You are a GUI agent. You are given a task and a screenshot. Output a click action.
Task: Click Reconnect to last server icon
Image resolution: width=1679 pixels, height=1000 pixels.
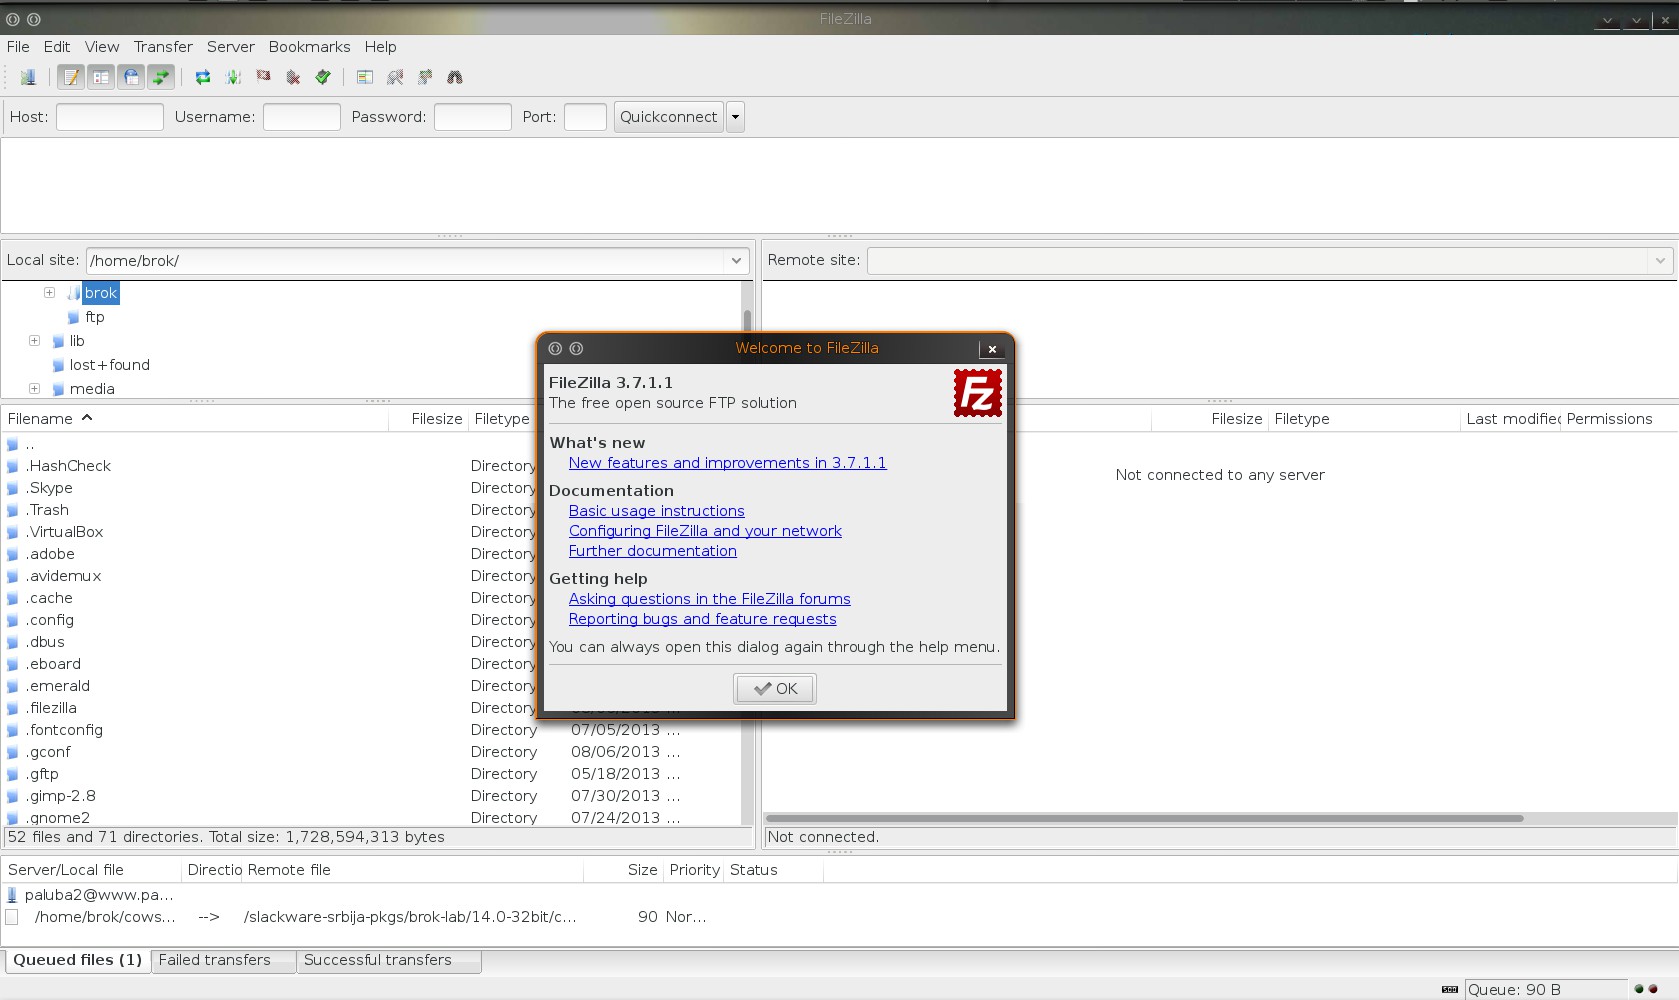[x=323, y=77]
